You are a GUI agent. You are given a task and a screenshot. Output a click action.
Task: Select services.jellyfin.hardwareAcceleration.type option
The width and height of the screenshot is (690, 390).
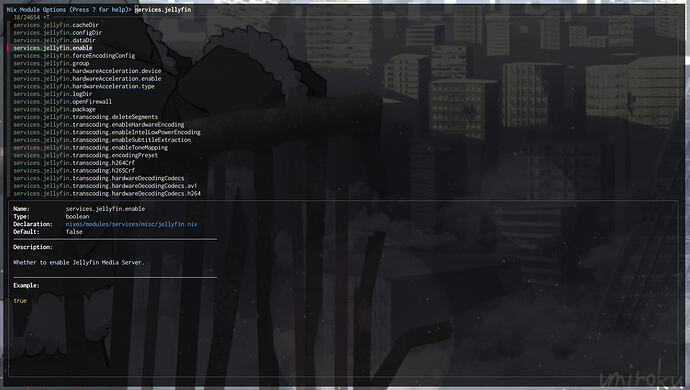84,86
